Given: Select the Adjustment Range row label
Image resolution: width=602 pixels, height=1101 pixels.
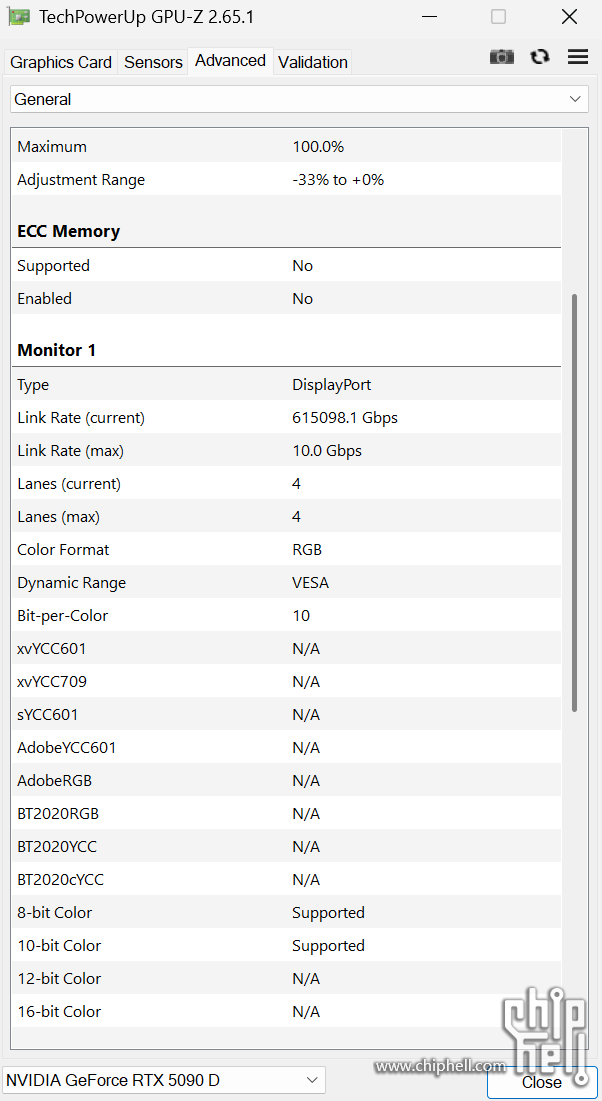Looking at the screenshot, I should pyautogui.click(x=81, y=180).
